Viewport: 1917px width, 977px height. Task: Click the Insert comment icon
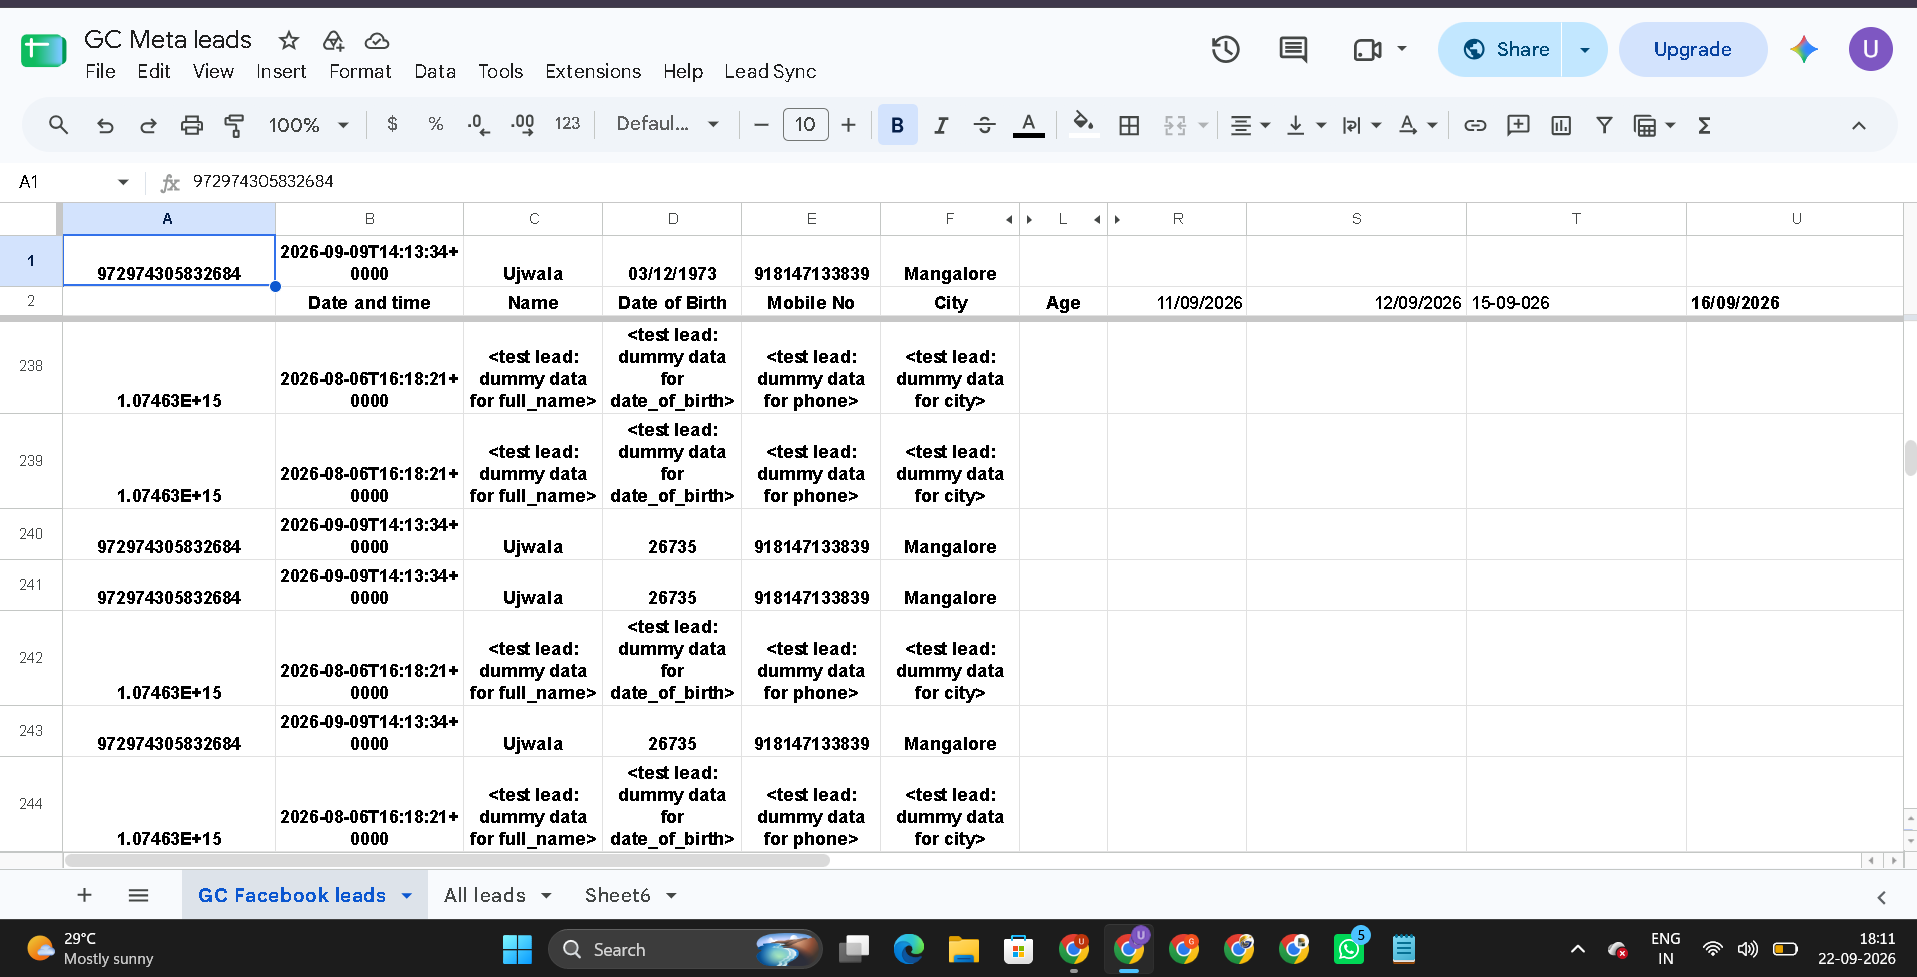[1518, 125]
